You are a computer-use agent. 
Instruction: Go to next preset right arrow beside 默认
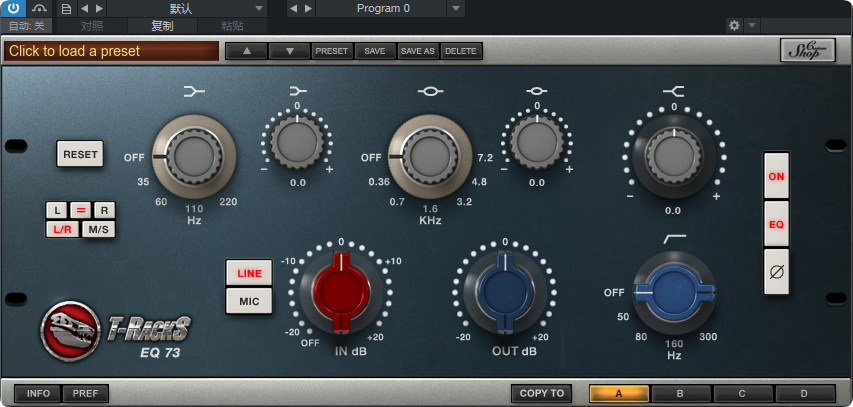coord(99,9)
